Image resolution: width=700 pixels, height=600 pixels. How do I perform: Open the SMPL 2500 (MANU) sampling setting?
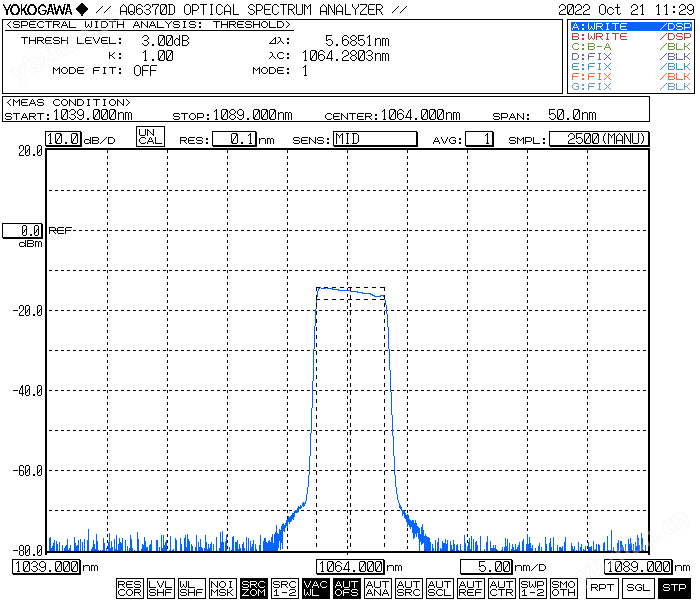click(599, 139)
